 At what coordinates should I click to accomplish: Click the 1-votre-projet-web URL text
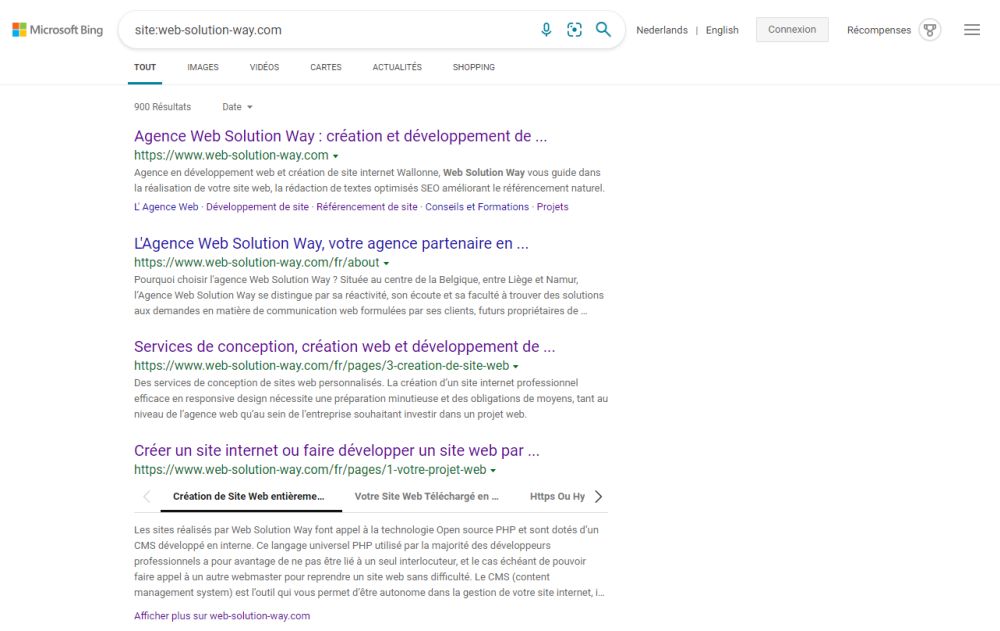coord(310,470)
